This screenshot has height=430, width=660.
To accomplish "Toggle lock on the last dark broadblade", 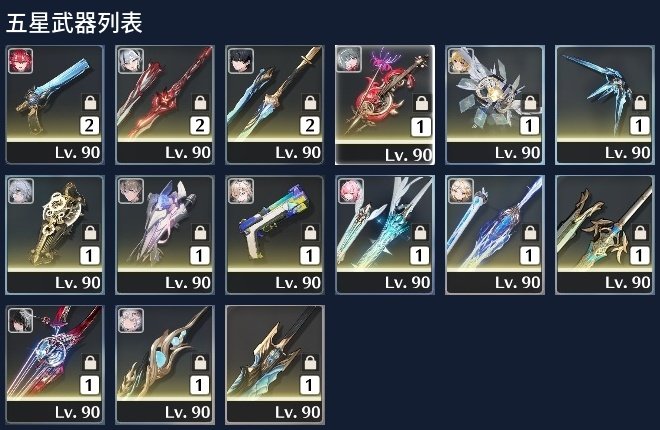I will pyautogui.click(x=310, y=362).
